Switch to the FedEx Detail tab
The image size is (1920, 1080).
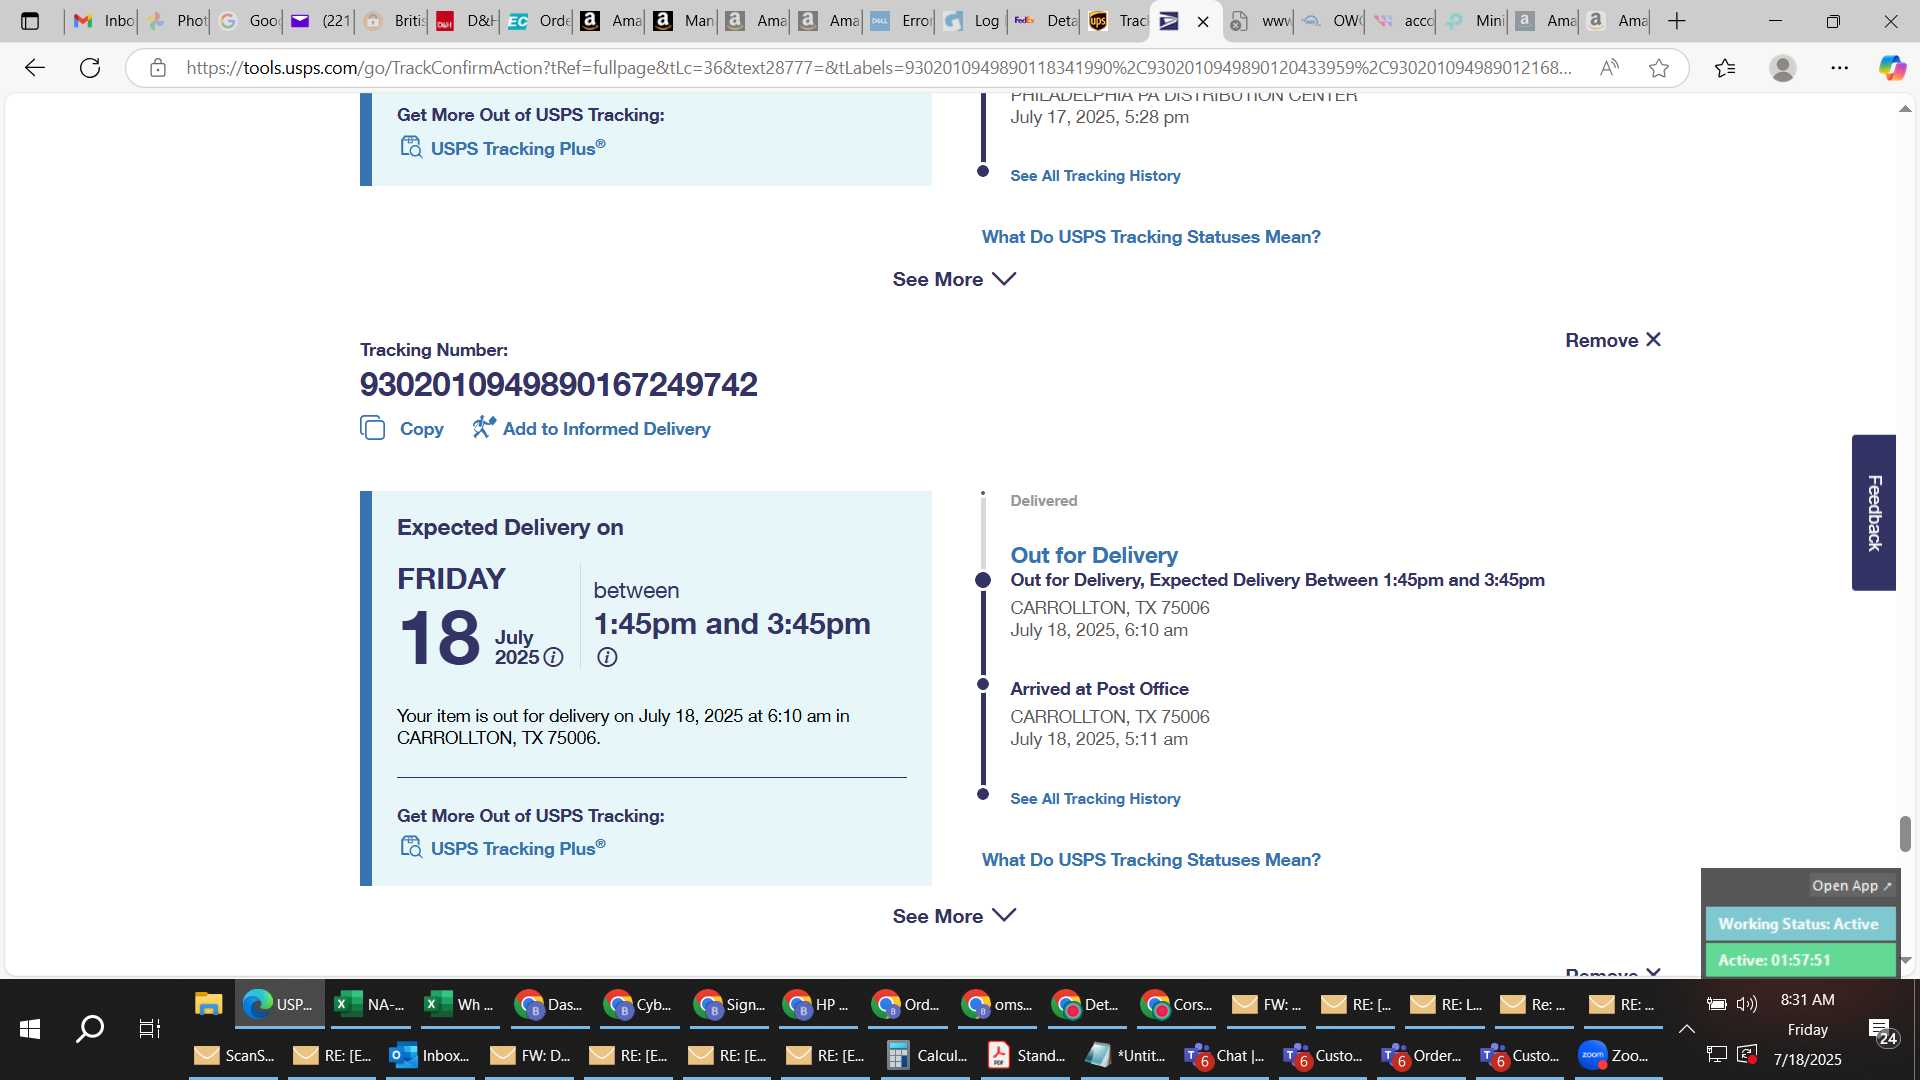[1045, 21]
